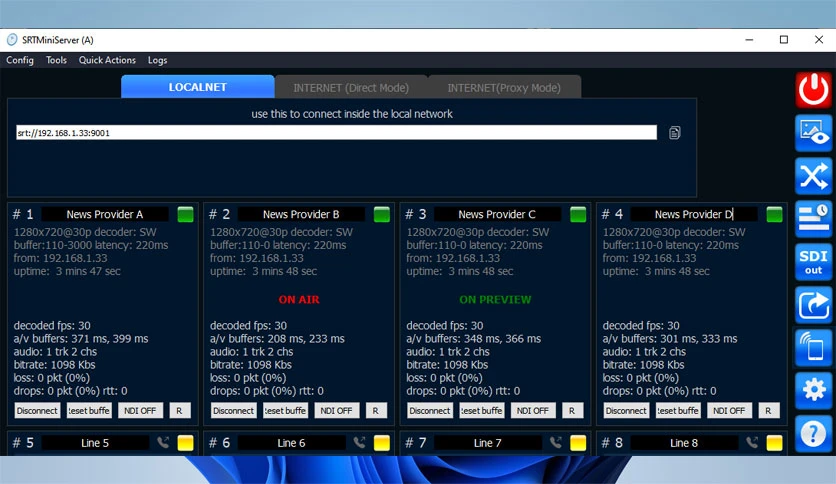Screen dimensions: 836x484
Task: Toggle NDI OFF for News Provider A
Action: point(140,410)
